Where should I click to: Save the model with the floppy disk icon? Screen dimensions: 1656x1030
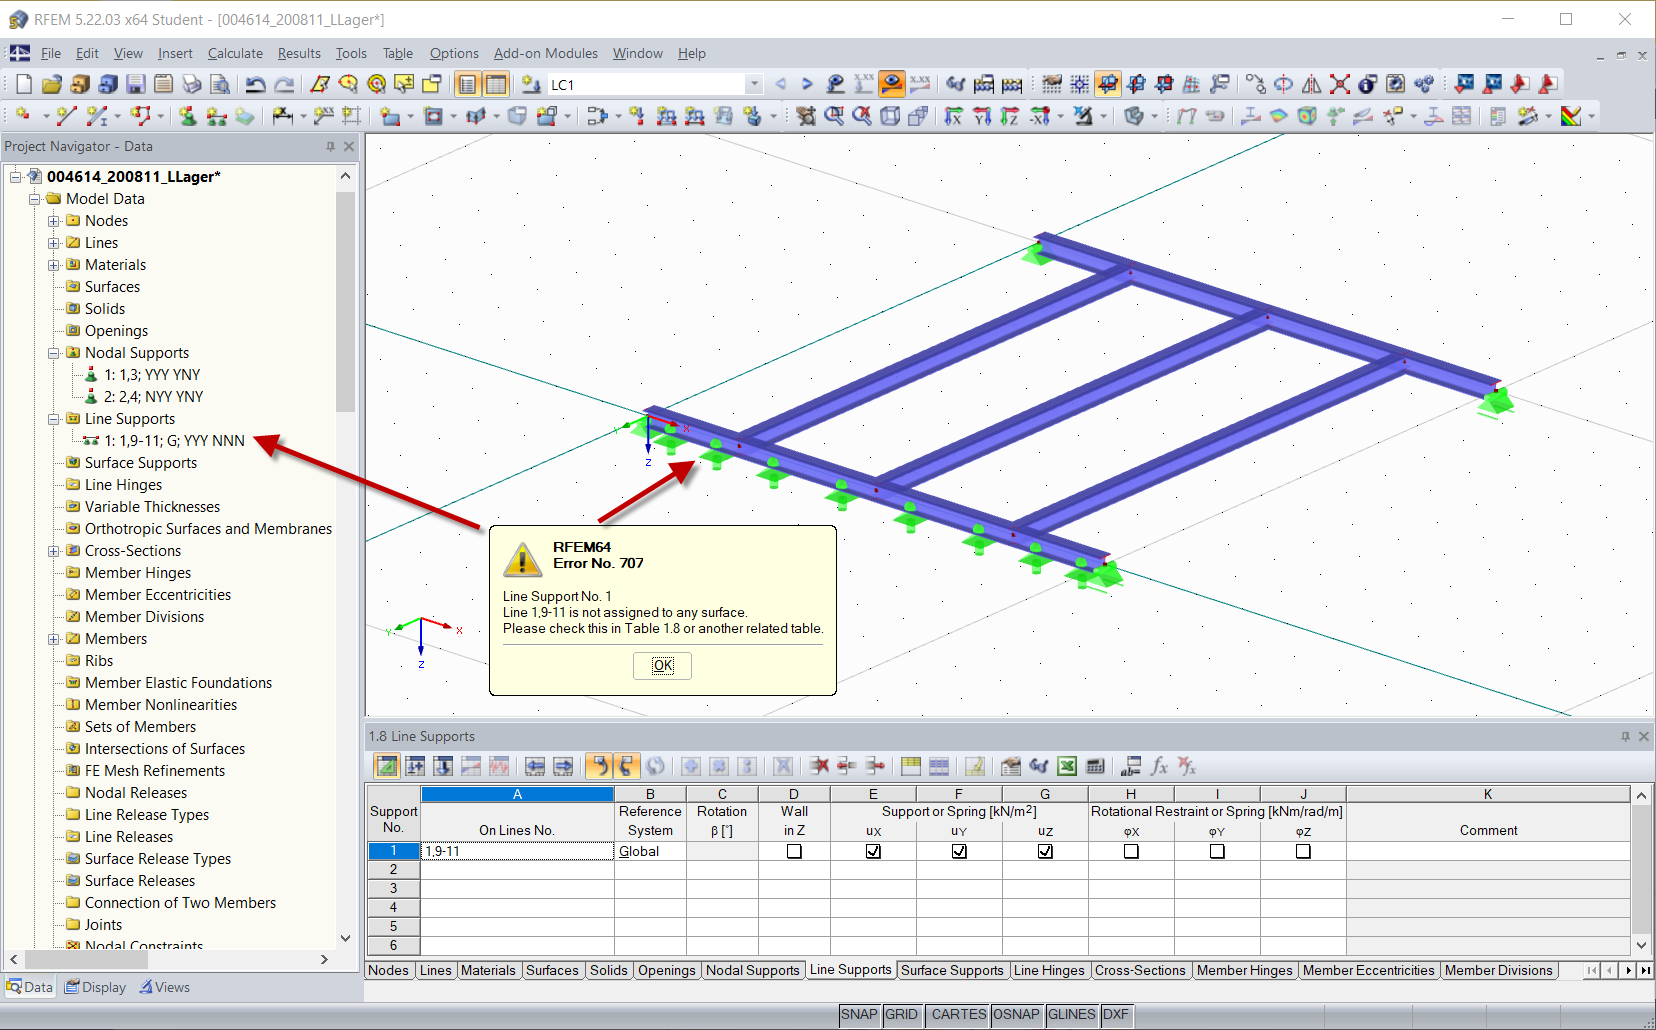(136, 84)
